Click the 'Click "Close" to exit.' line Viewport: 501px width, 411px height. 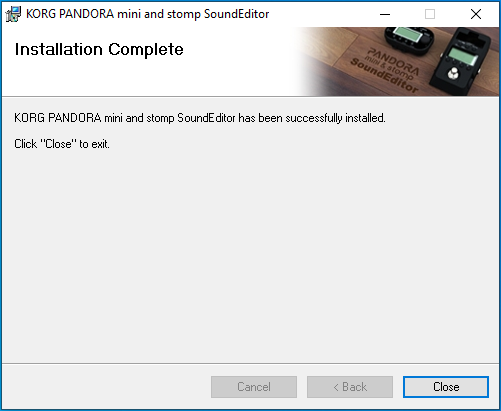pos(62,144)
